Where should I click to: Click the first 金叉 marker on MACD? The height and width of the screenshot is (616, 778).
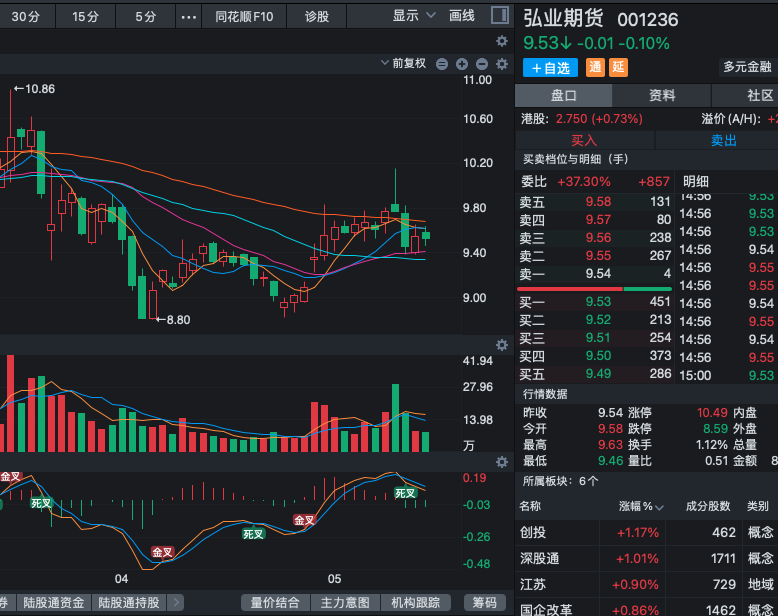pyautogui.click(x=10, y=477)
